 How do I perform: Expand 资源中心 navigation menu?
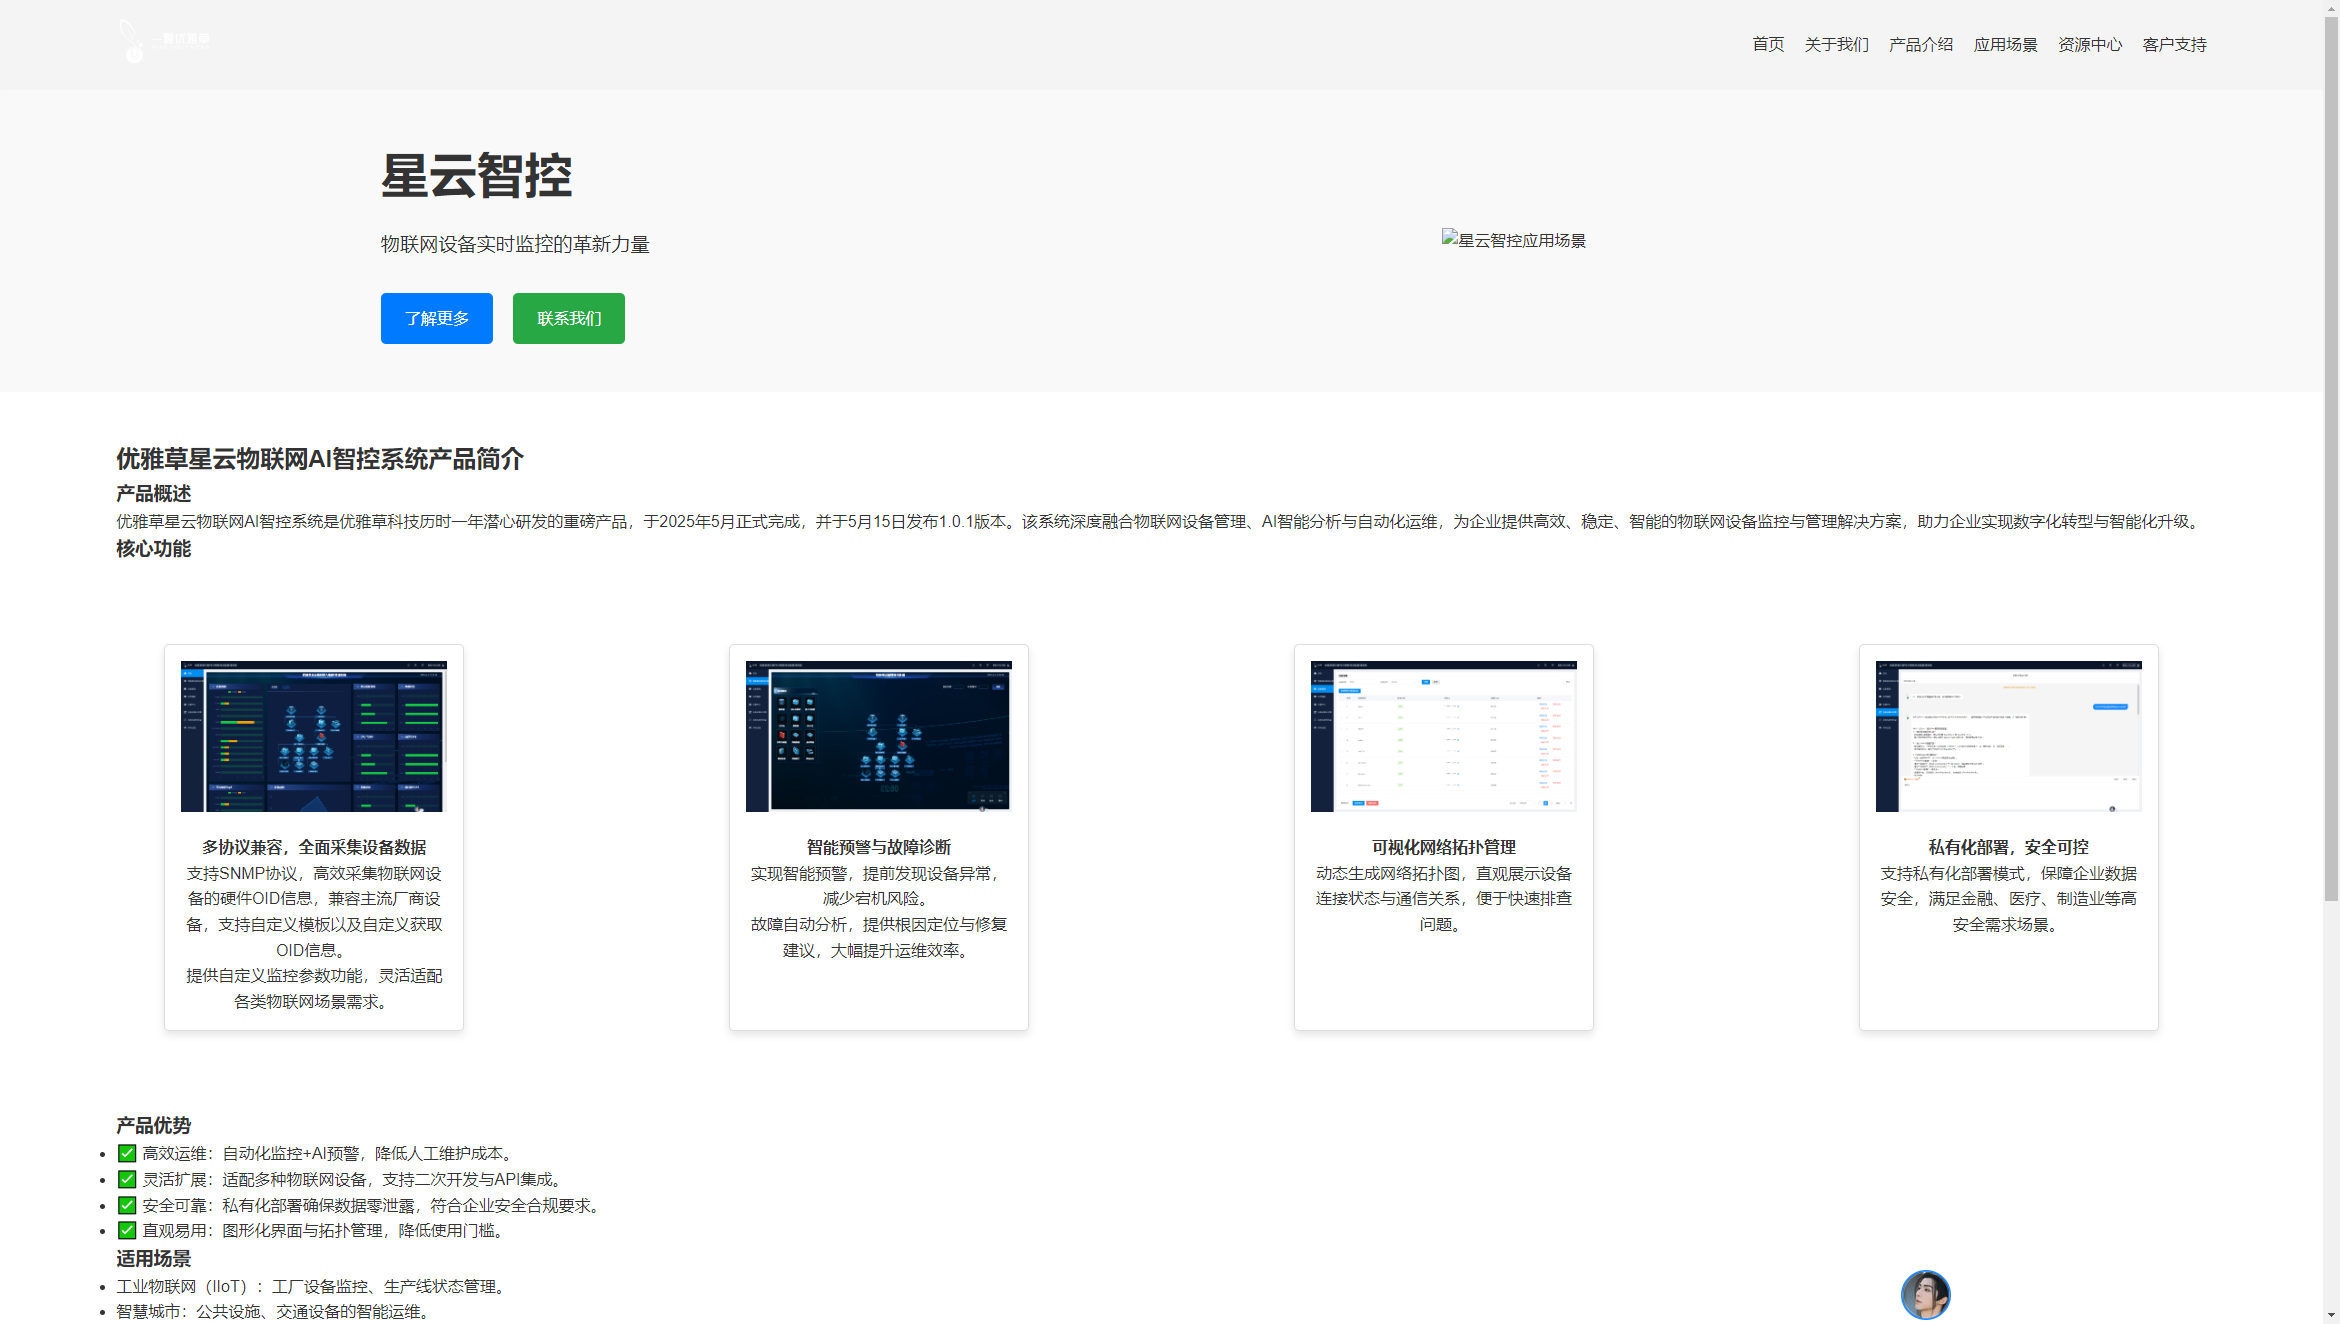[2089, 44]
